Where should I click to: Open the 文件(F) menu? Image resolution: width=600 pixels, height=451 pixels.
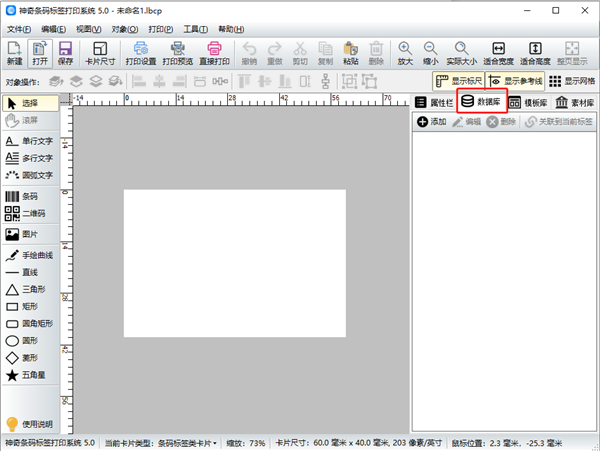(19, 29)
